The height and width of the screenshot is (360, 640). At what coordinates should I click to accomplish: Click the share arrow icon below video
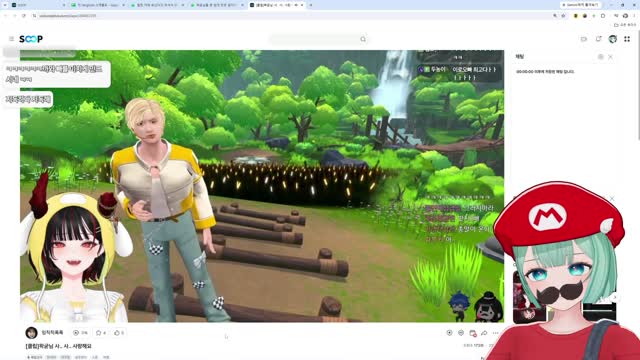[x=484, y=333]
